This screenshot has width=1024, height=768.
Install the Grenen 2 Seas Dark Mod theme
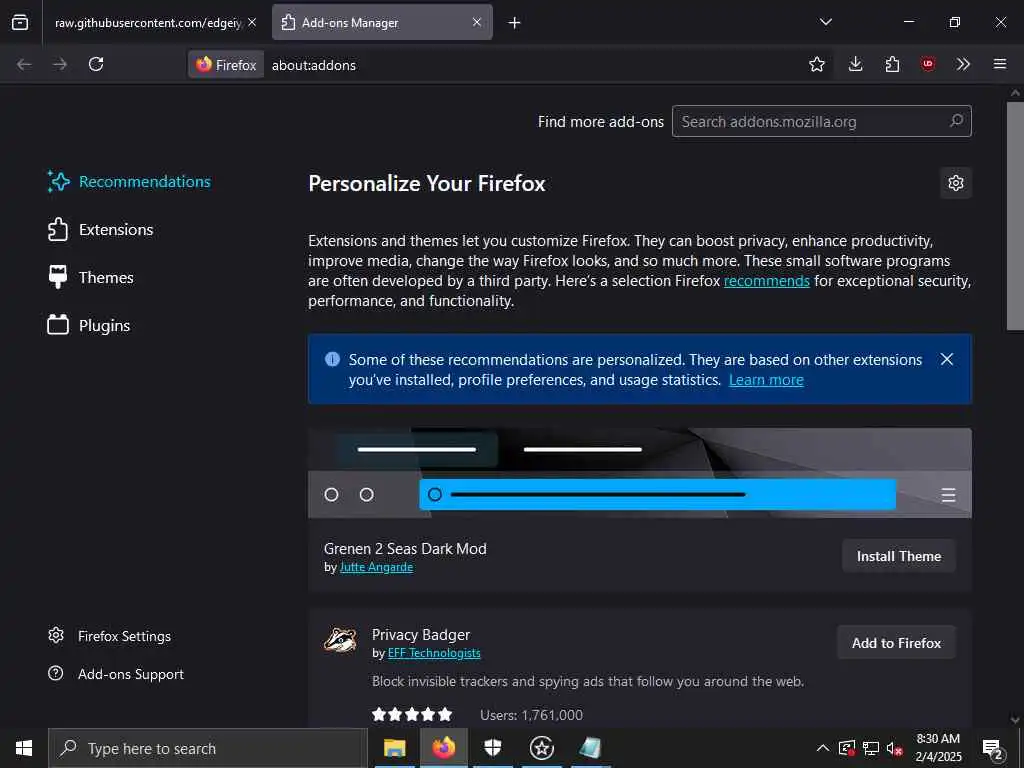899,556
